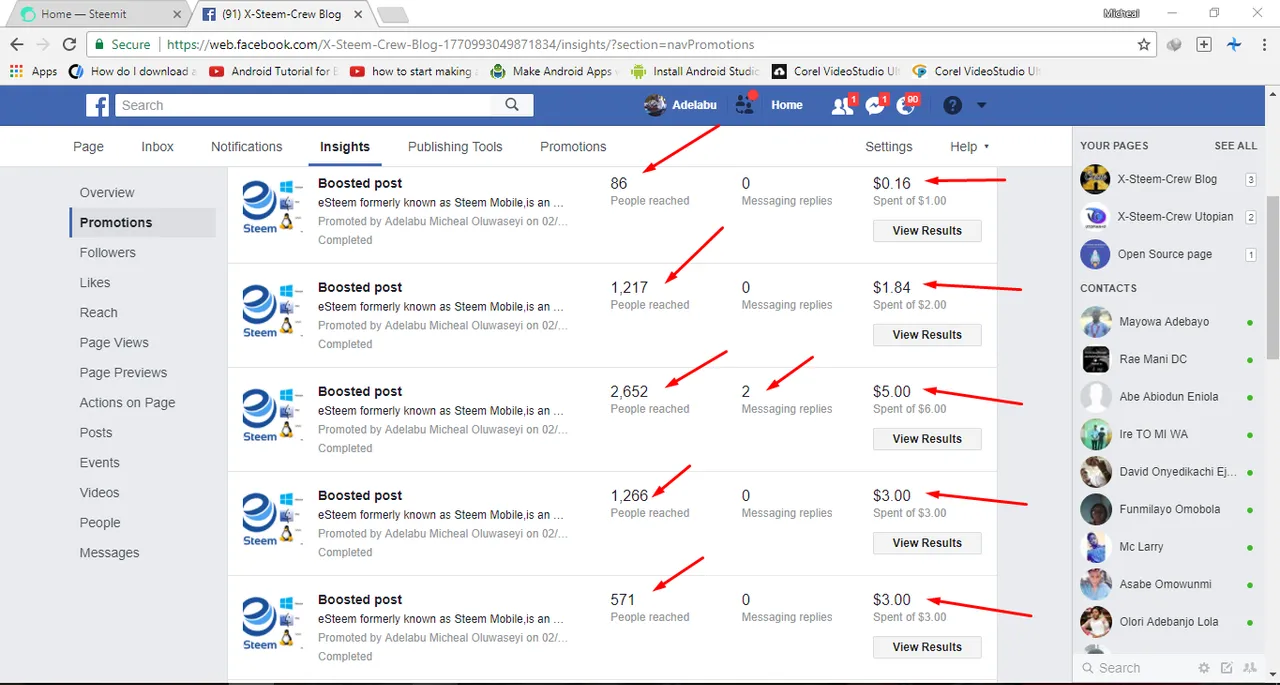View Results for the $1.84 boosted post

(x=927, y=335)
